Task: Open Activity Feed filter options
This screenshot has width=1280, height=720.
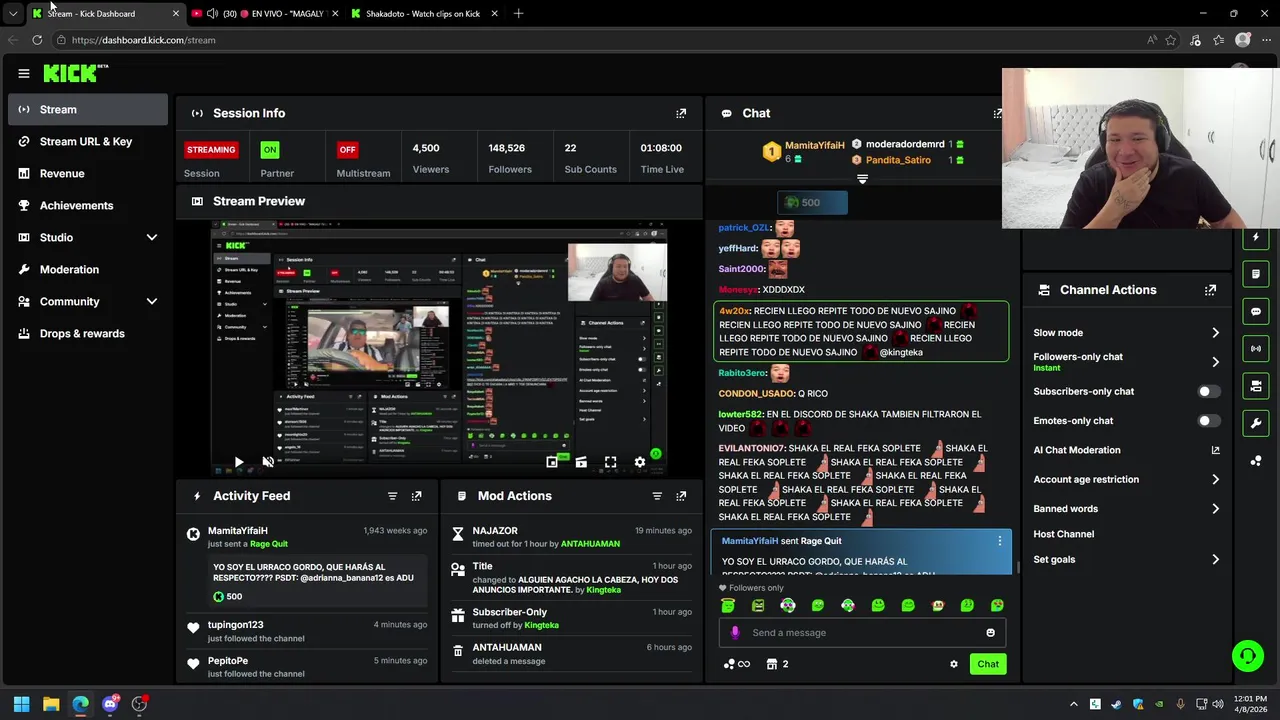Action: tap(392, 496)
